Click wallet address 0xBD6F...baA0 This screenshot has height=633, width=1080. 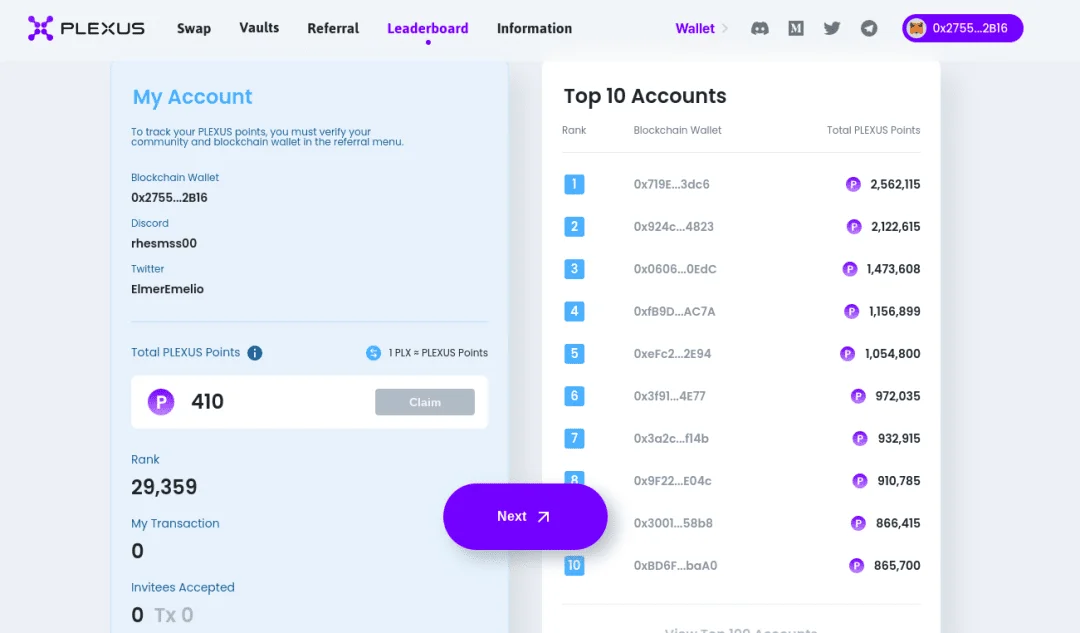[675, 565]
